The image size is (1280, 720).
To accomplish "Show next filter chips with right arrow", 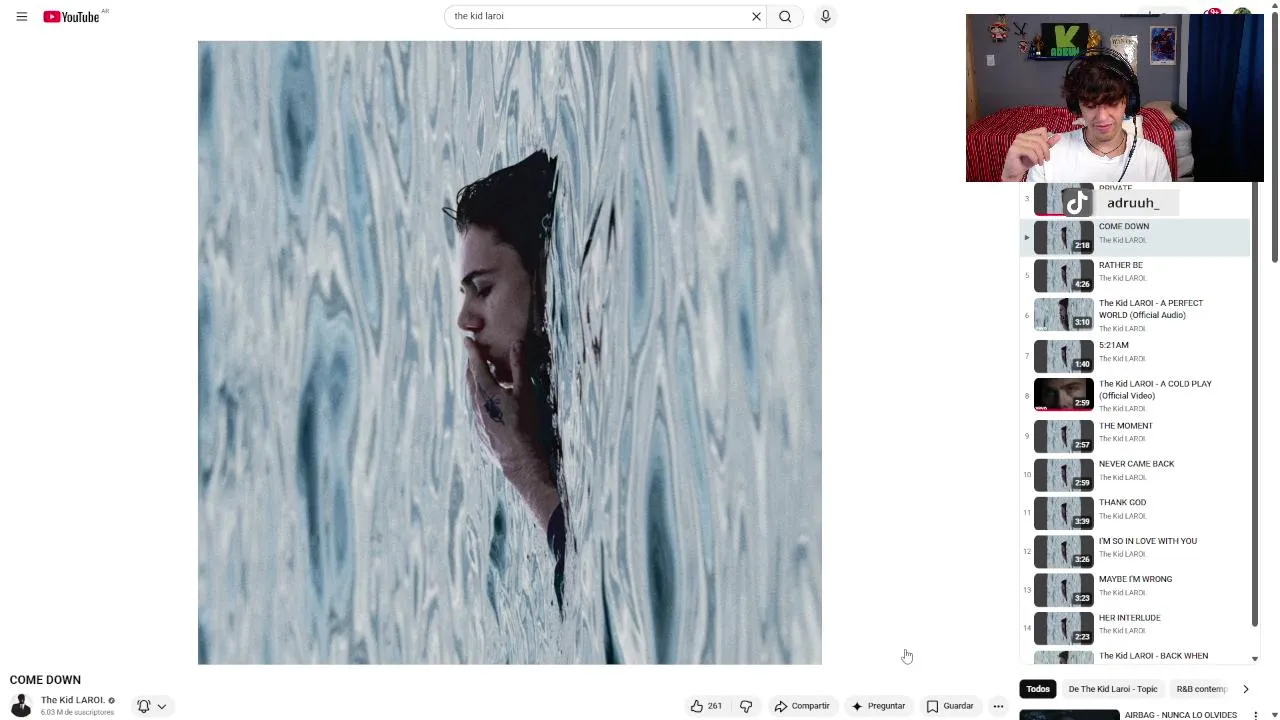I will 1245,689.
